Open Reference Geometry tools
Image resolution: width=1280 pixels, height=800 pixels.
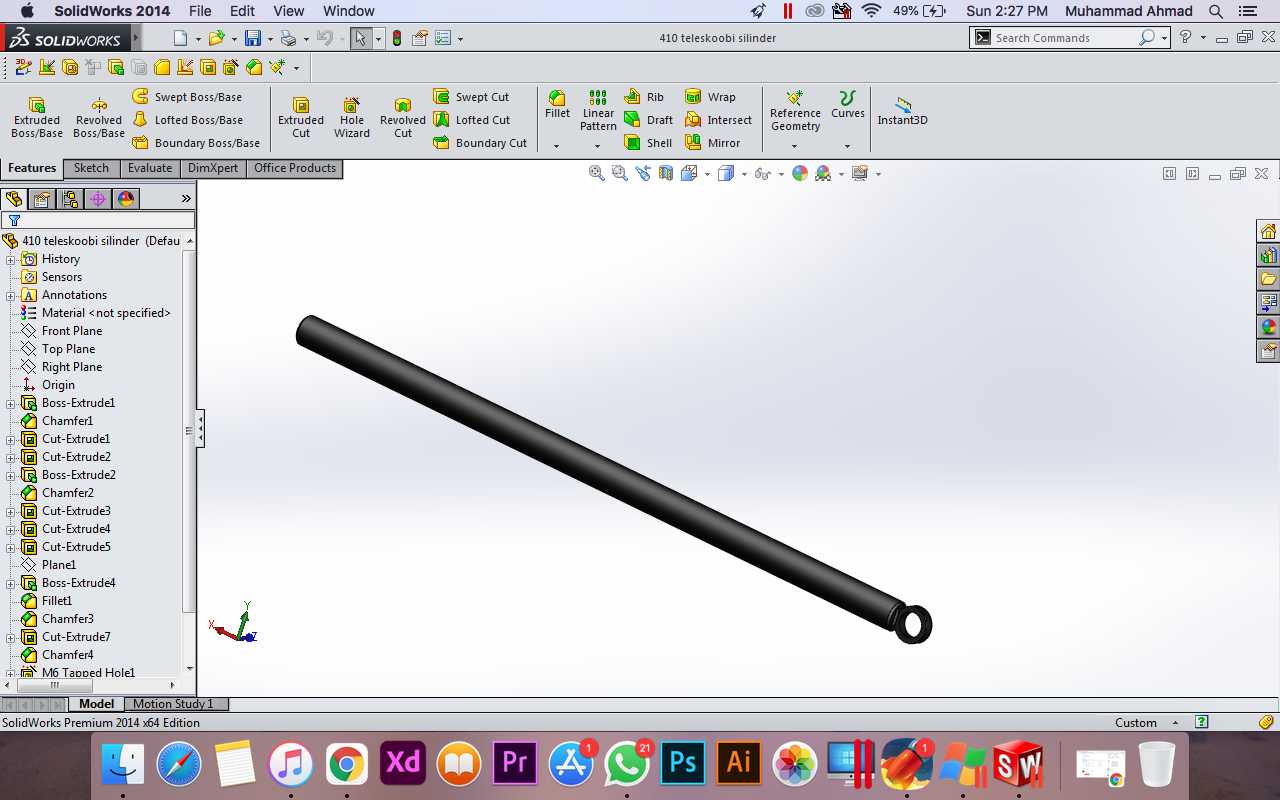[795, 111]
